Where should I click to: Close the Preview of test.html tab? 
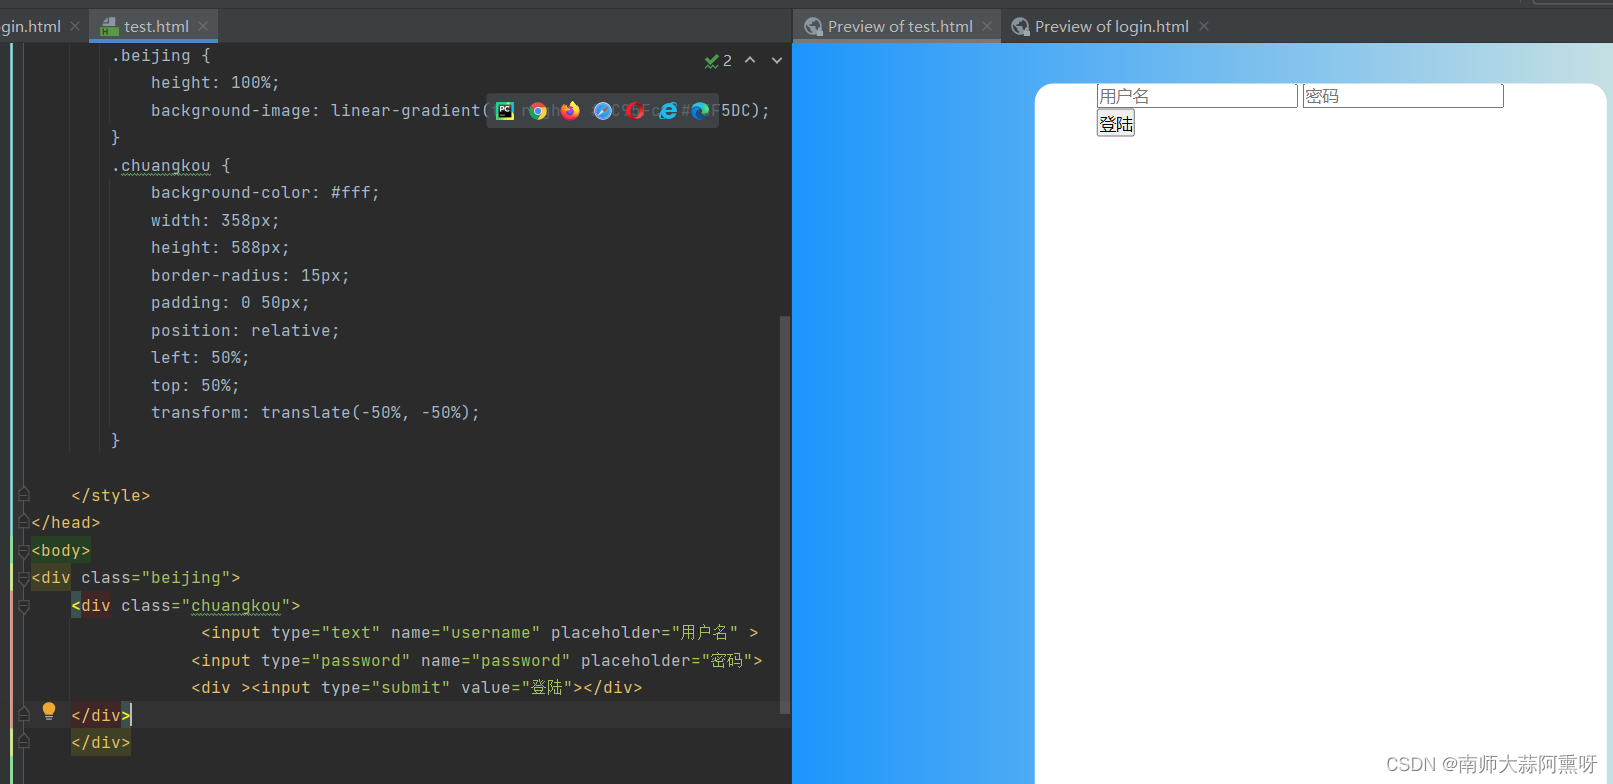click(987, 26)
